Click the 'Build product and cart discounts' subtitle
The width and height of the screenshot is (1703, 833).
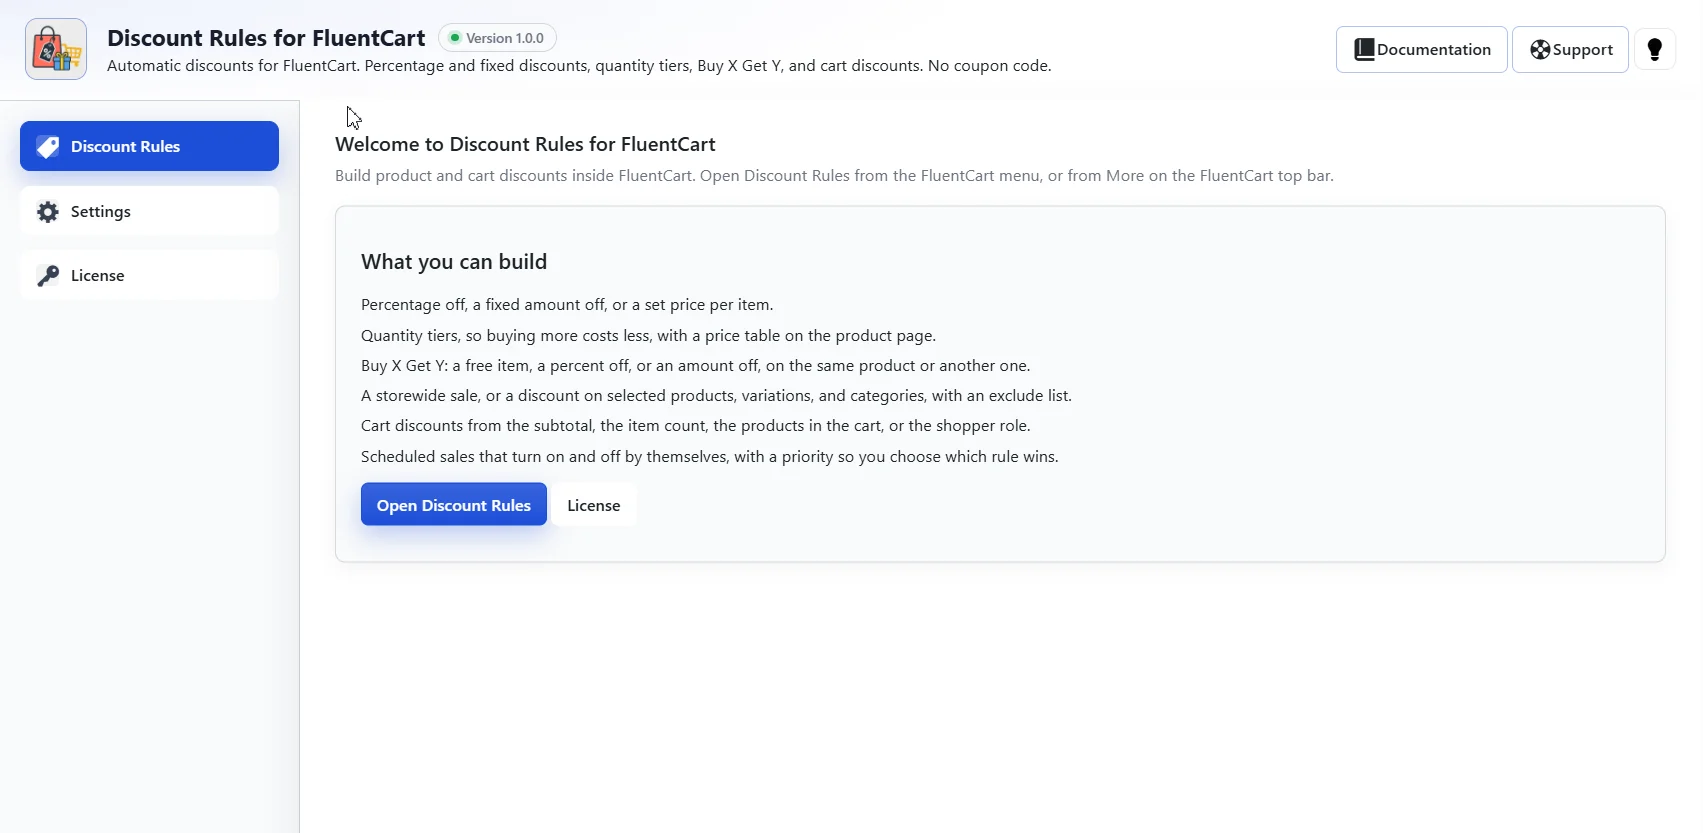[834, 176]
